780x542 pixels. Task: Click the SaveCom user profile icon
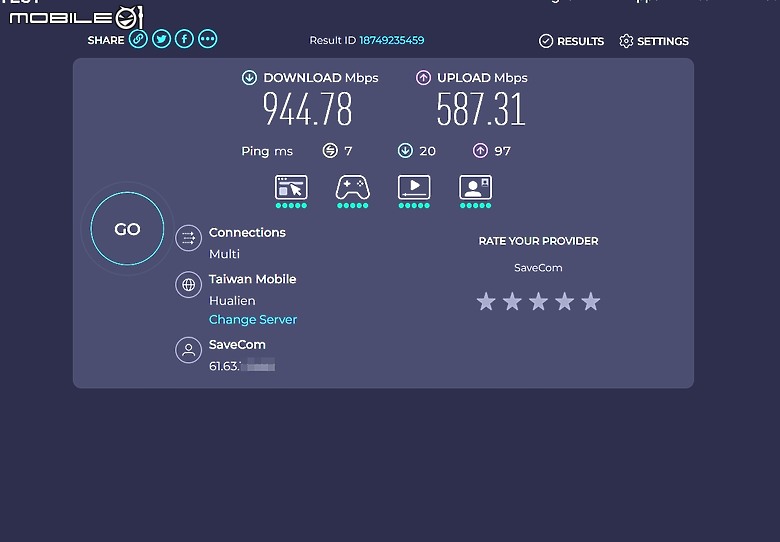[189, 350]
